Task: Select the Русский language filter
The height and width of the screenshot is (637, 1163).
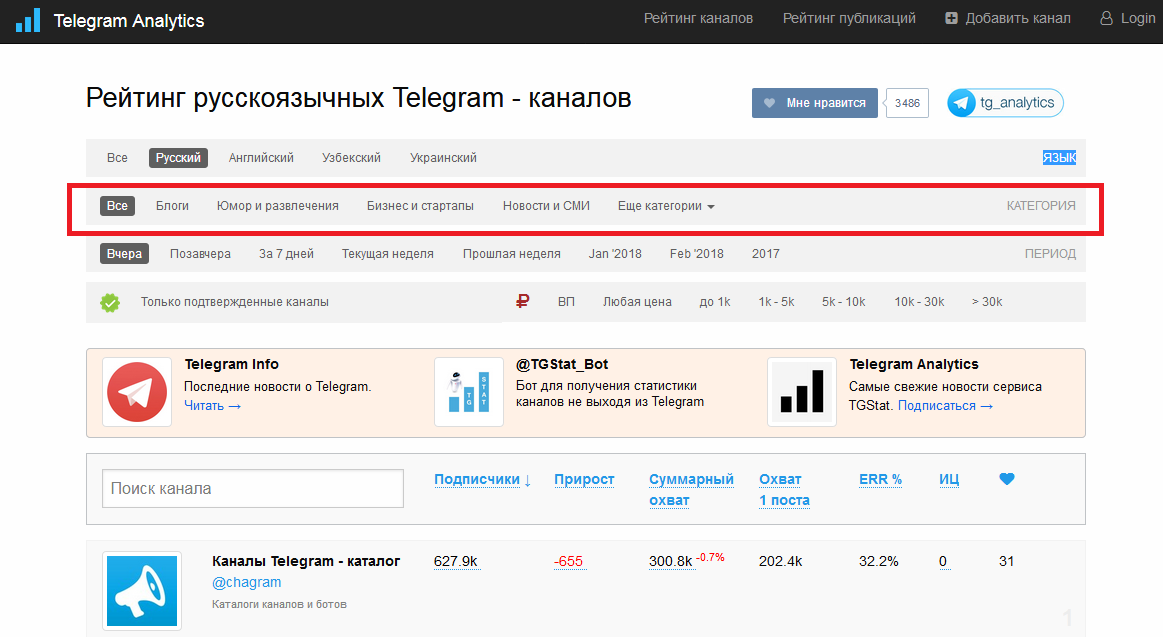Action: [178, 158]
